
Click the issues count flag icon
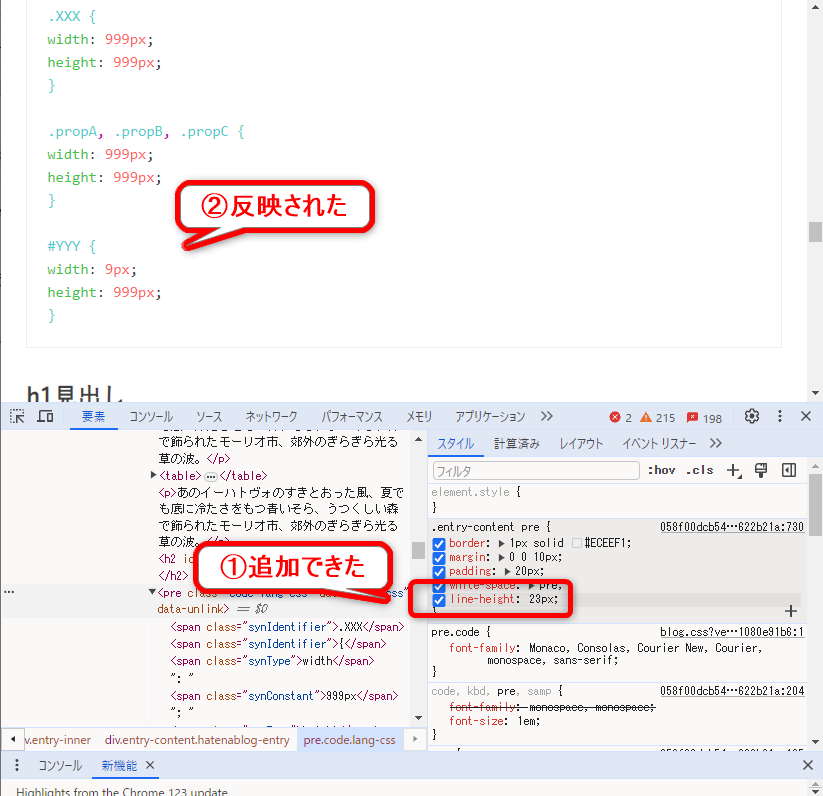pos(692,417)
